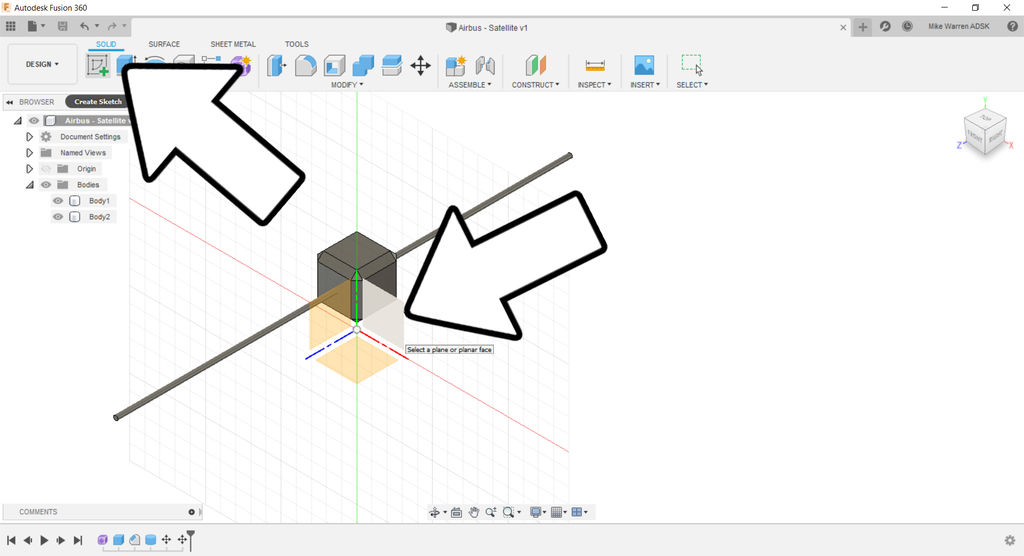Click the Undo arrow
This screenshot has width=1024, height=556.
[84, 26]
